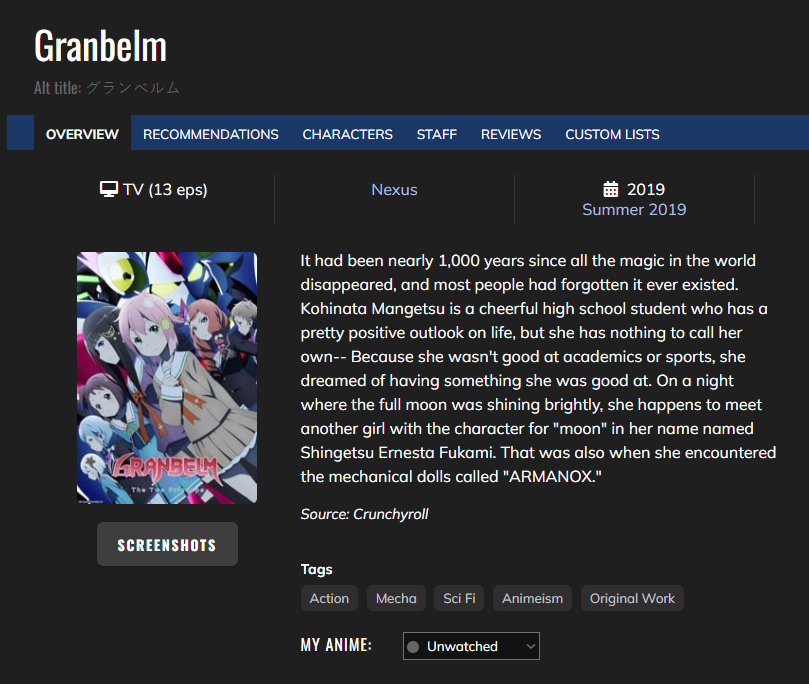Open the Custom Lists tab
809x684 pixels.
[x=612, y=134]
